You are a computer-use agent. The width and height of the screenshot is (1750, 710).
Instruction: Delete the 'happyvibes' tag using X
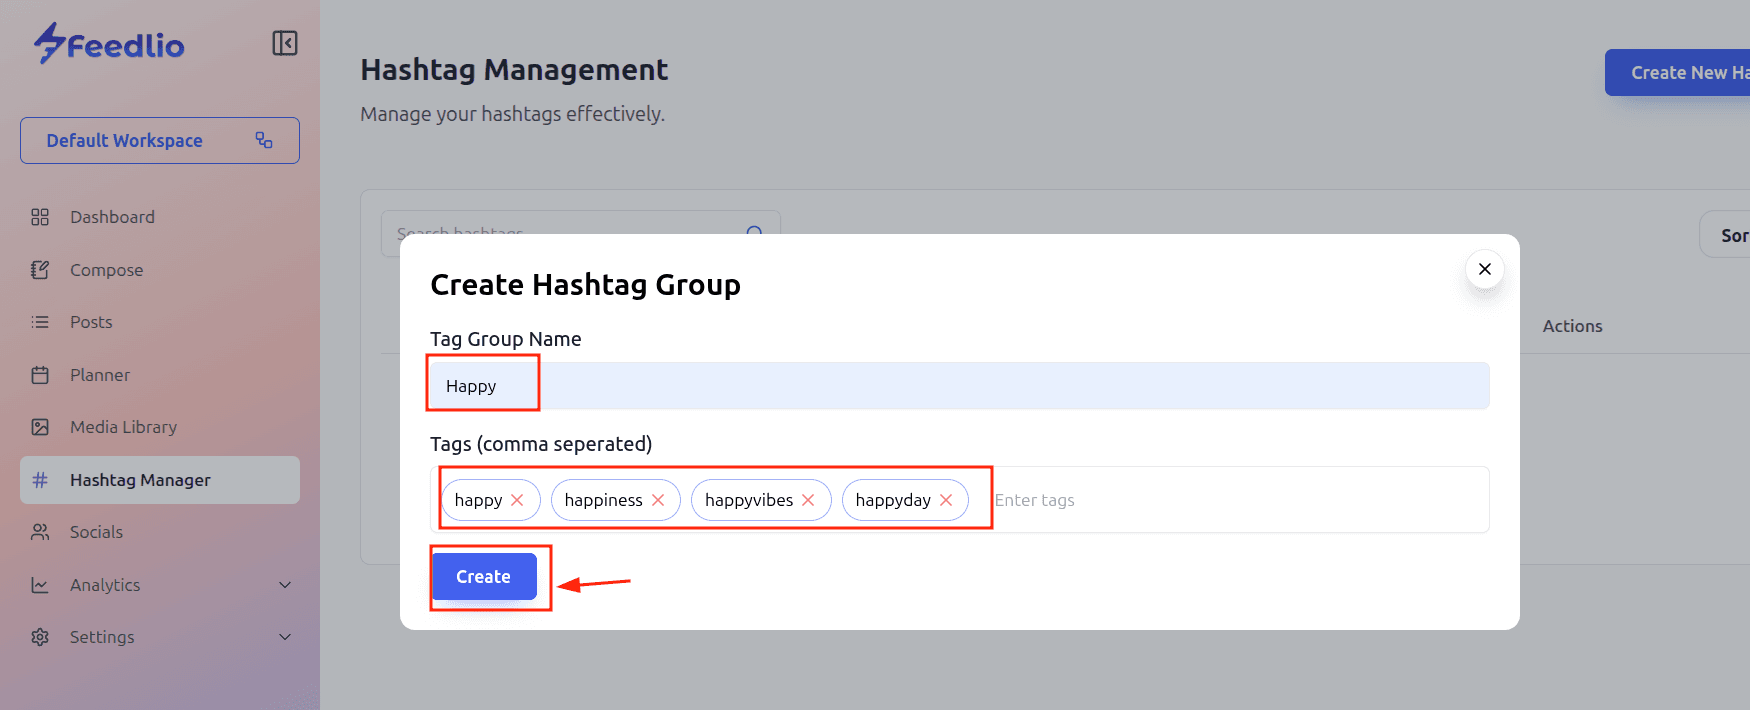808,500
